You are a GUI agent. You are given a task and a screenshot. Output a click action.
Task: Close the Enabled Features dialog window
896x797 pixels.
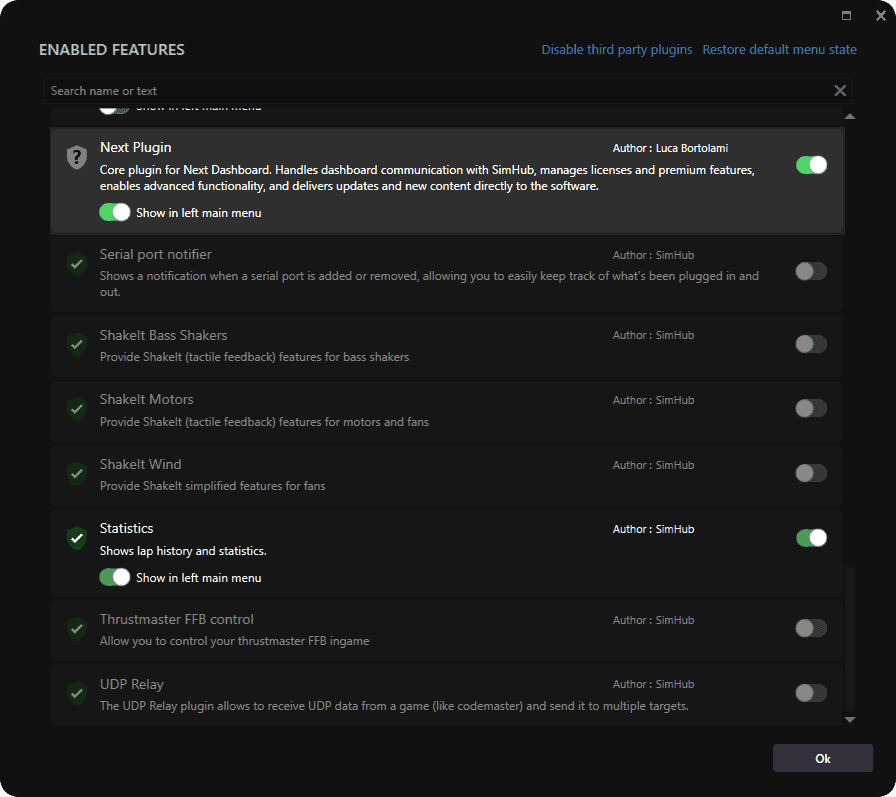(881, 16)
